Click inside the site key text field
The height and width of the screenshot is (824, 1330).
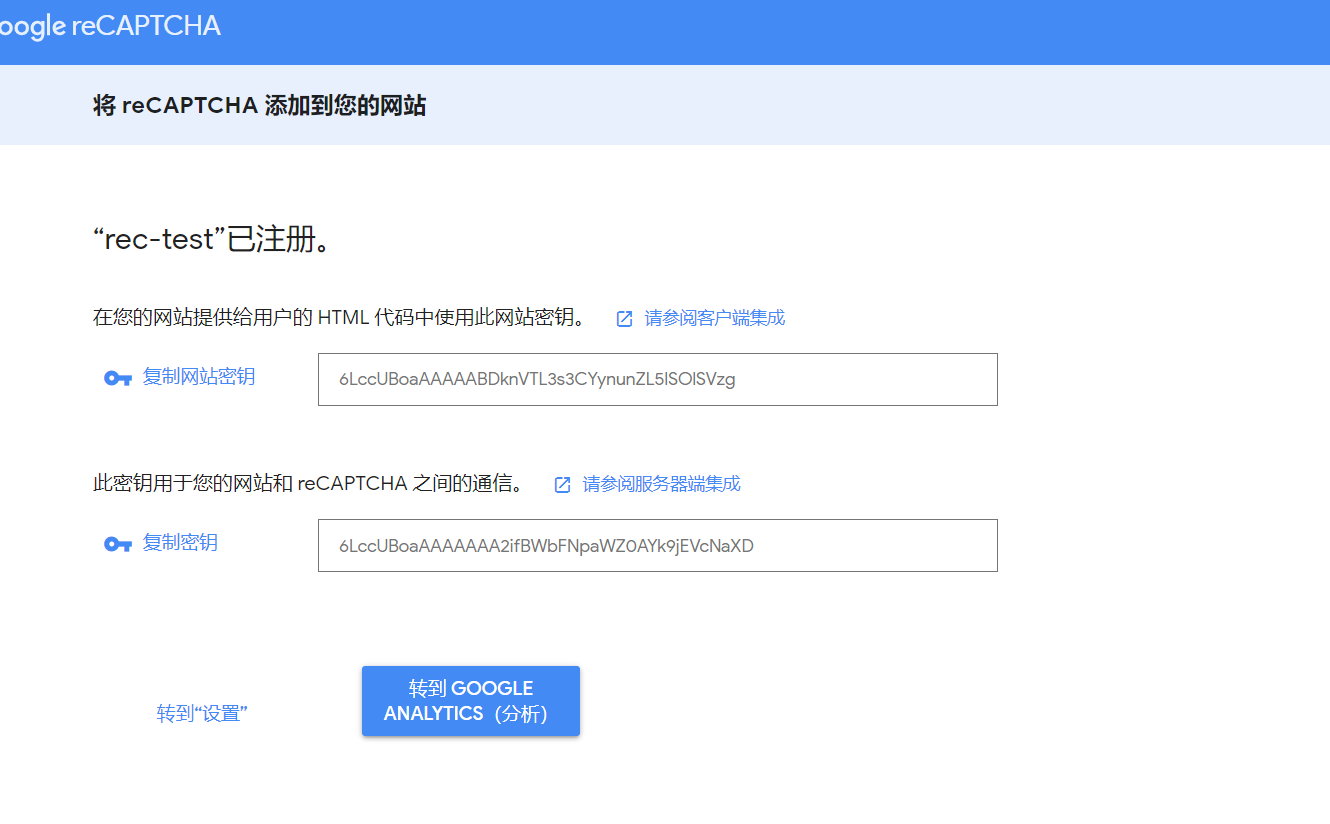tap(657, 380)
